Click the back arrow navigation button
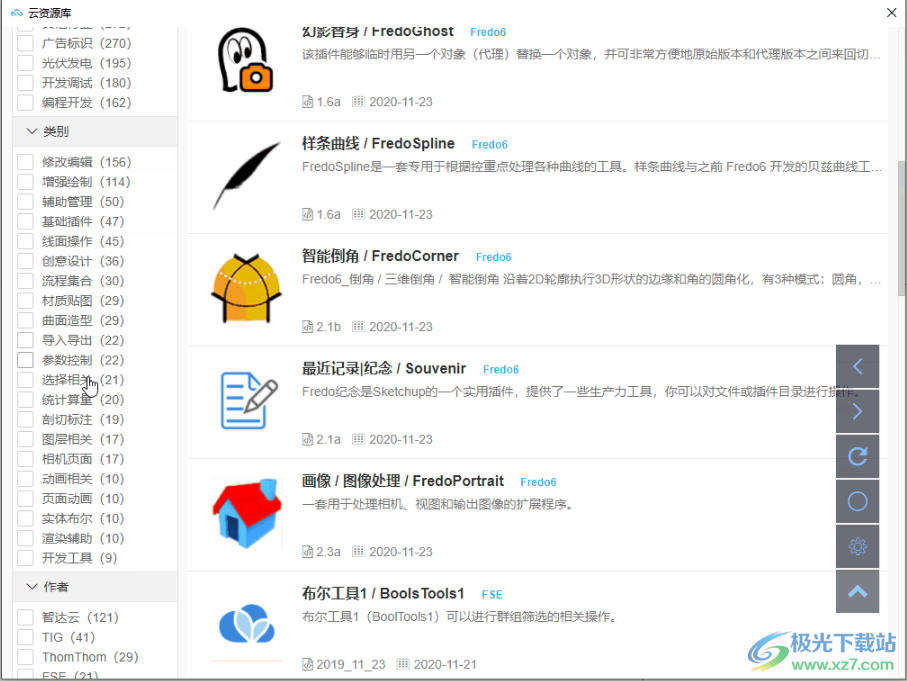 coord(857,366)
